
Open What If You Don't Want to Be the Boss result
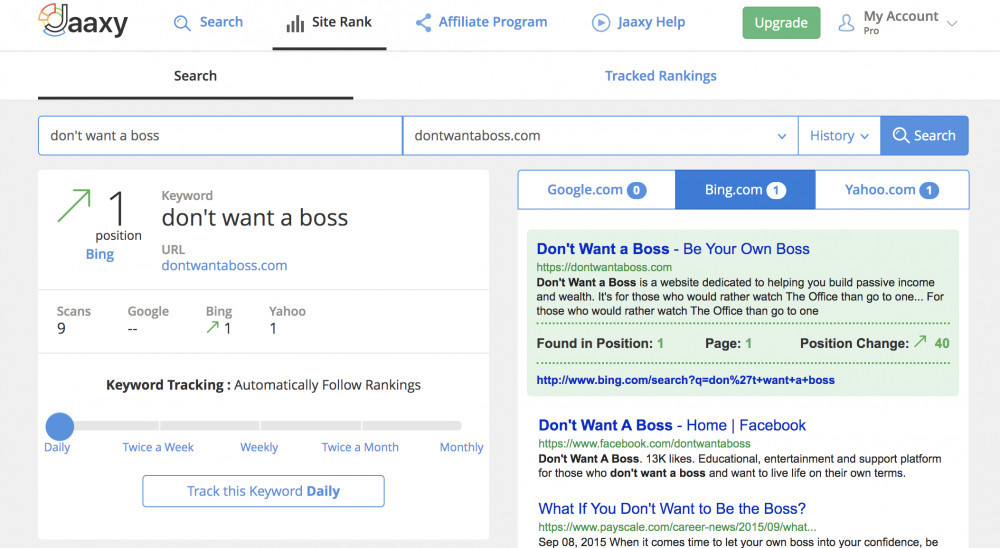click(672, 508)
